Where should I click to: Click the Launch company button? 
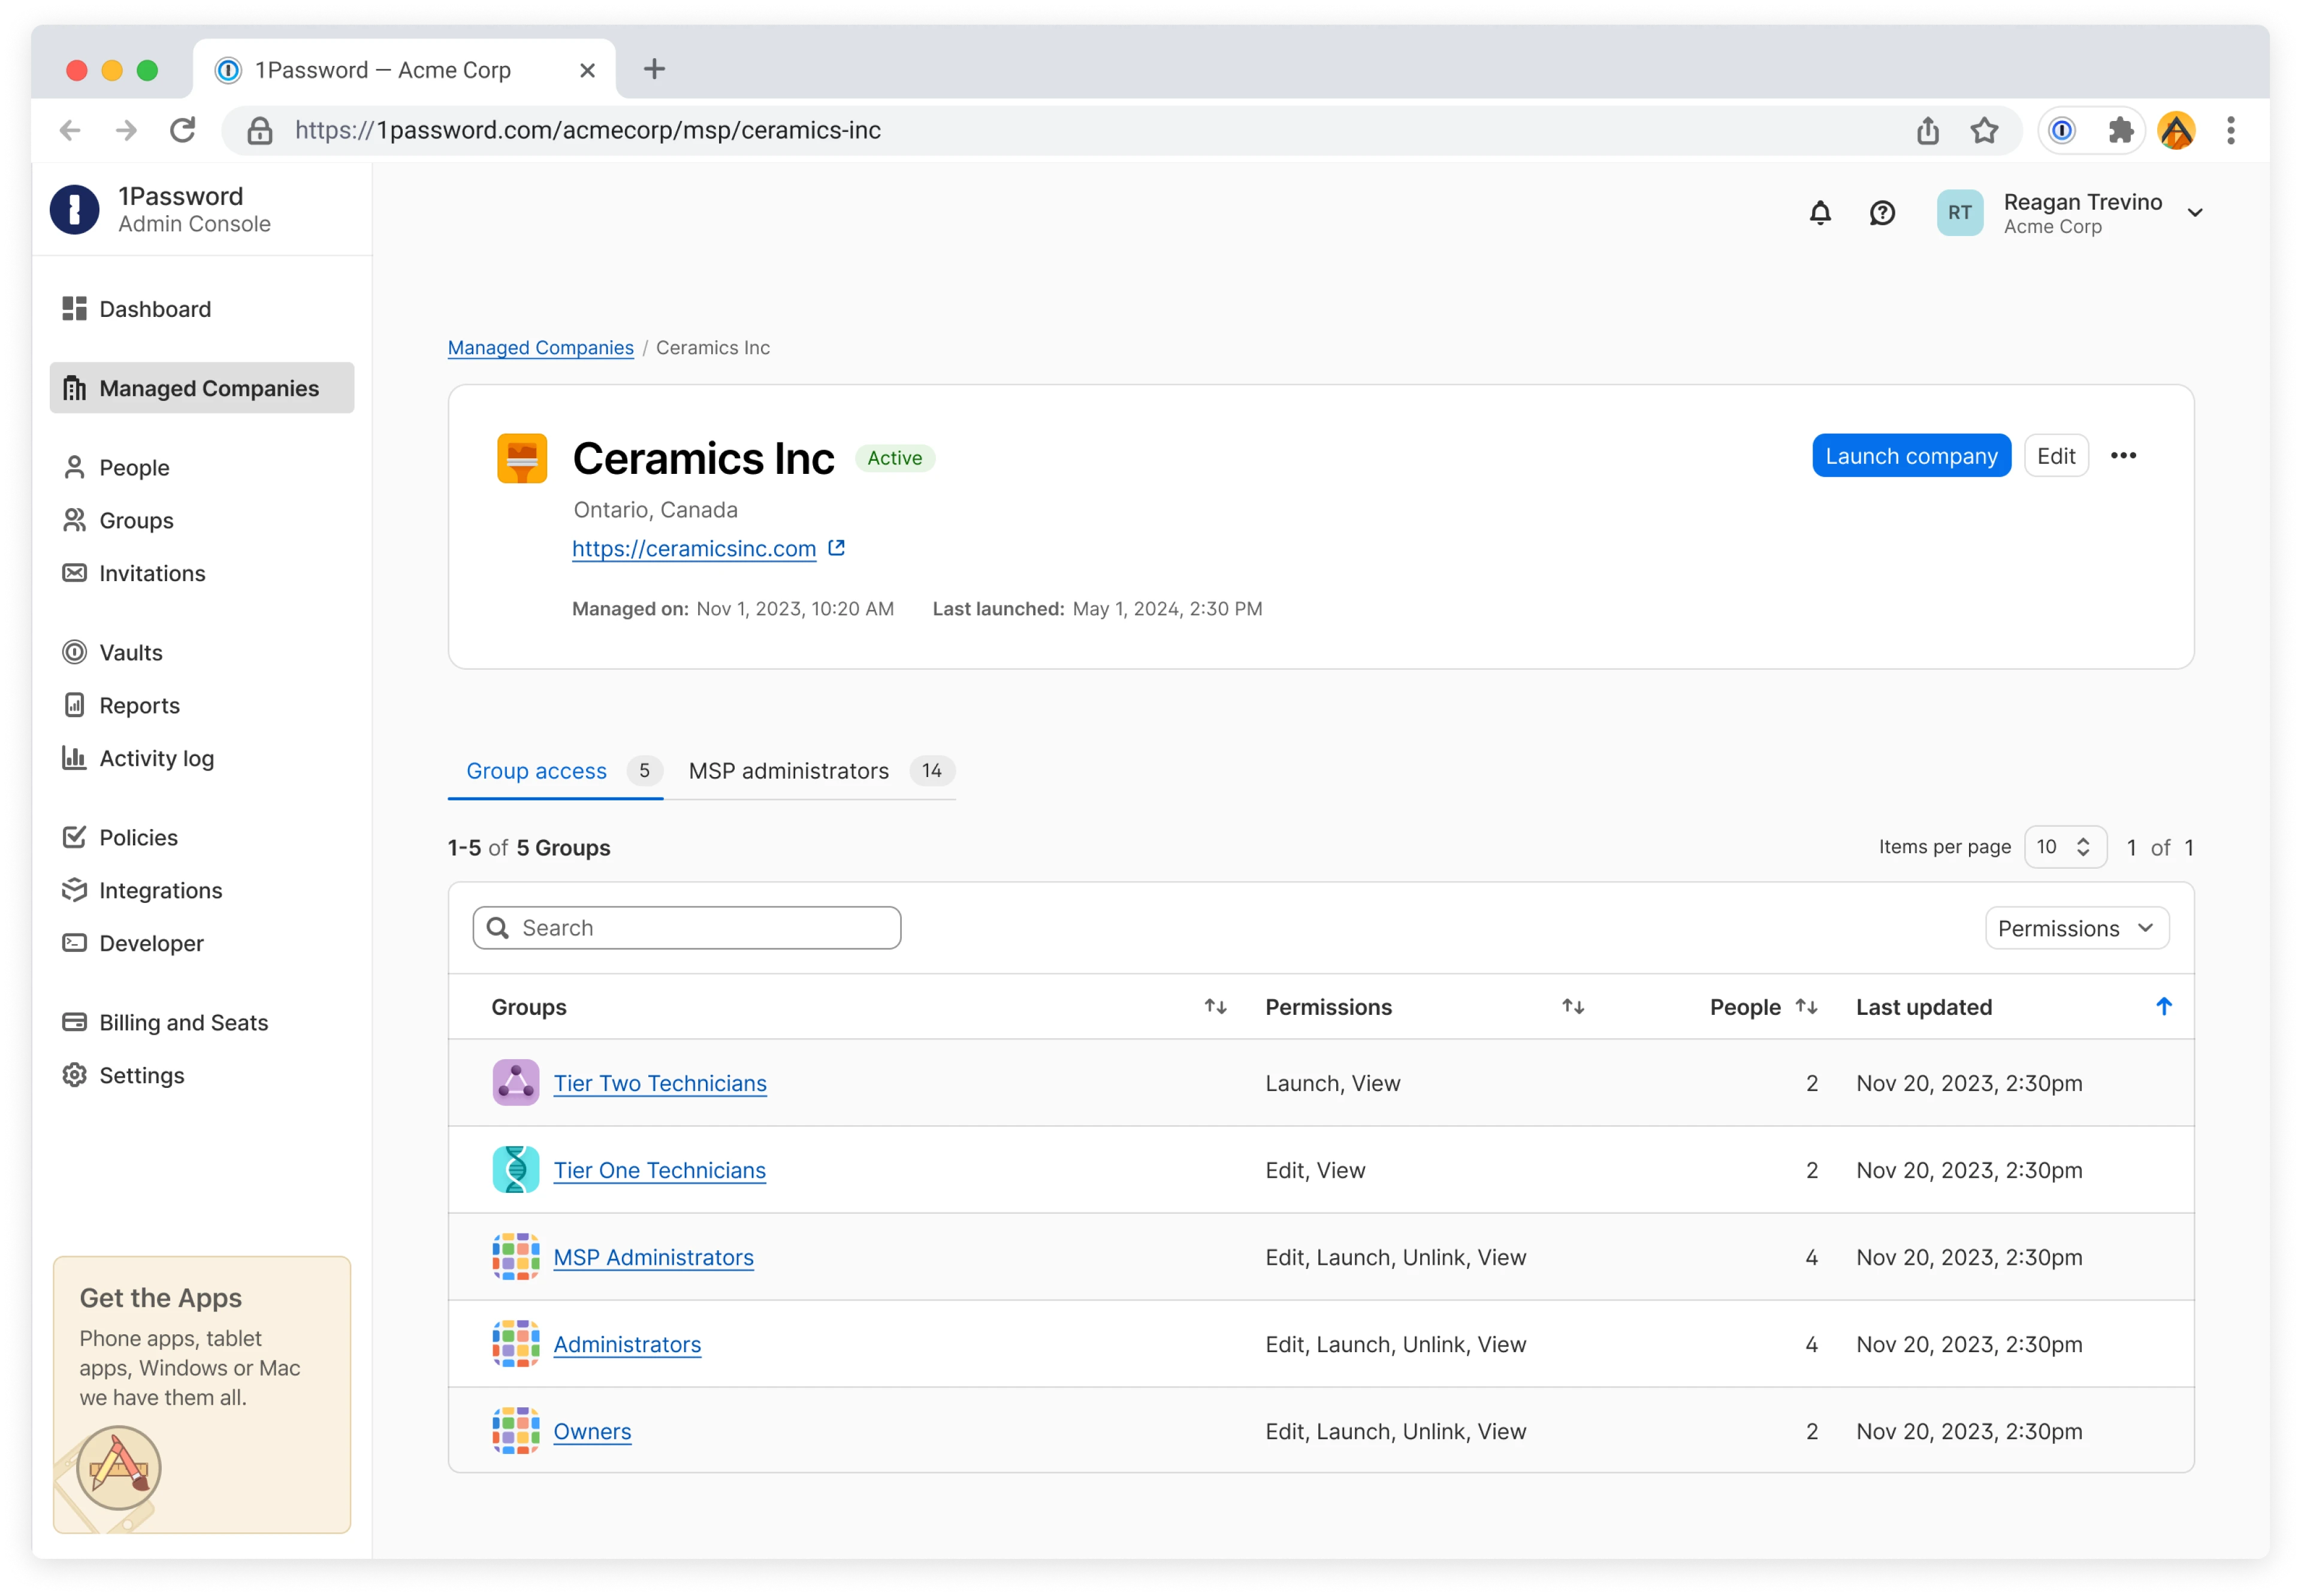1911,455
